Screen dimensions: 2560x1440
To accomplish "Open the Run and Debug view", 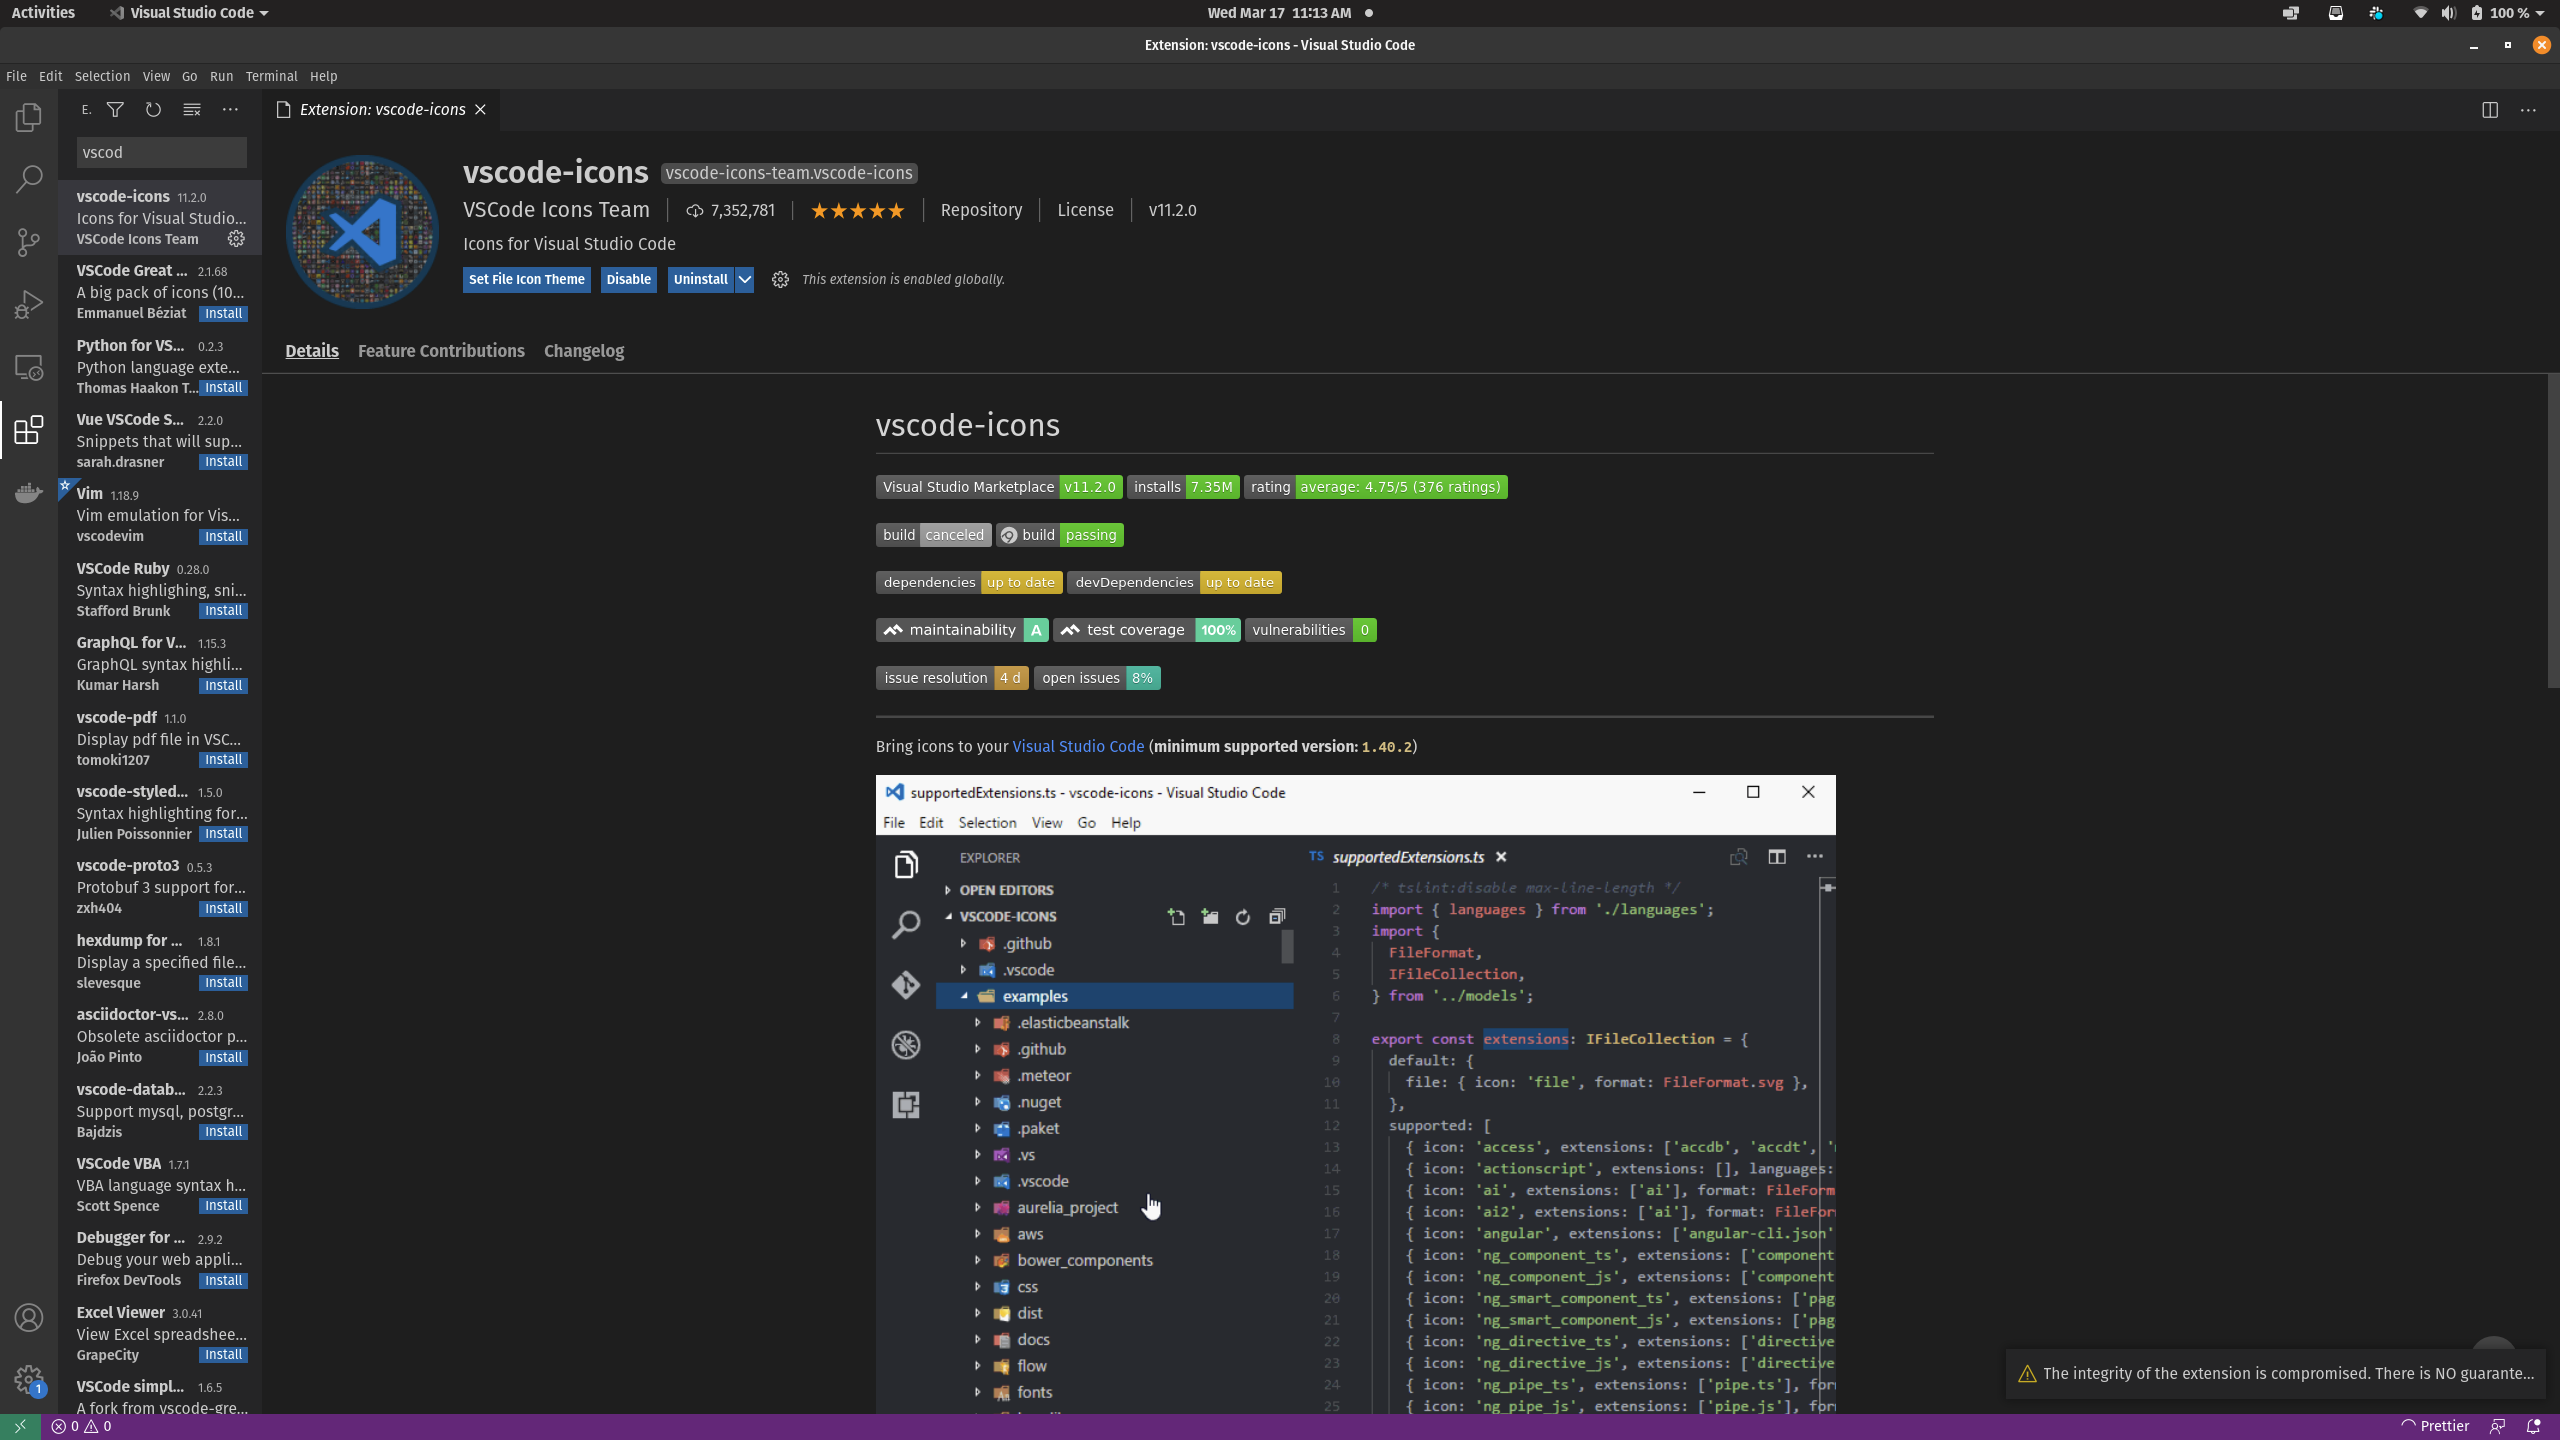I will [29, 304].
